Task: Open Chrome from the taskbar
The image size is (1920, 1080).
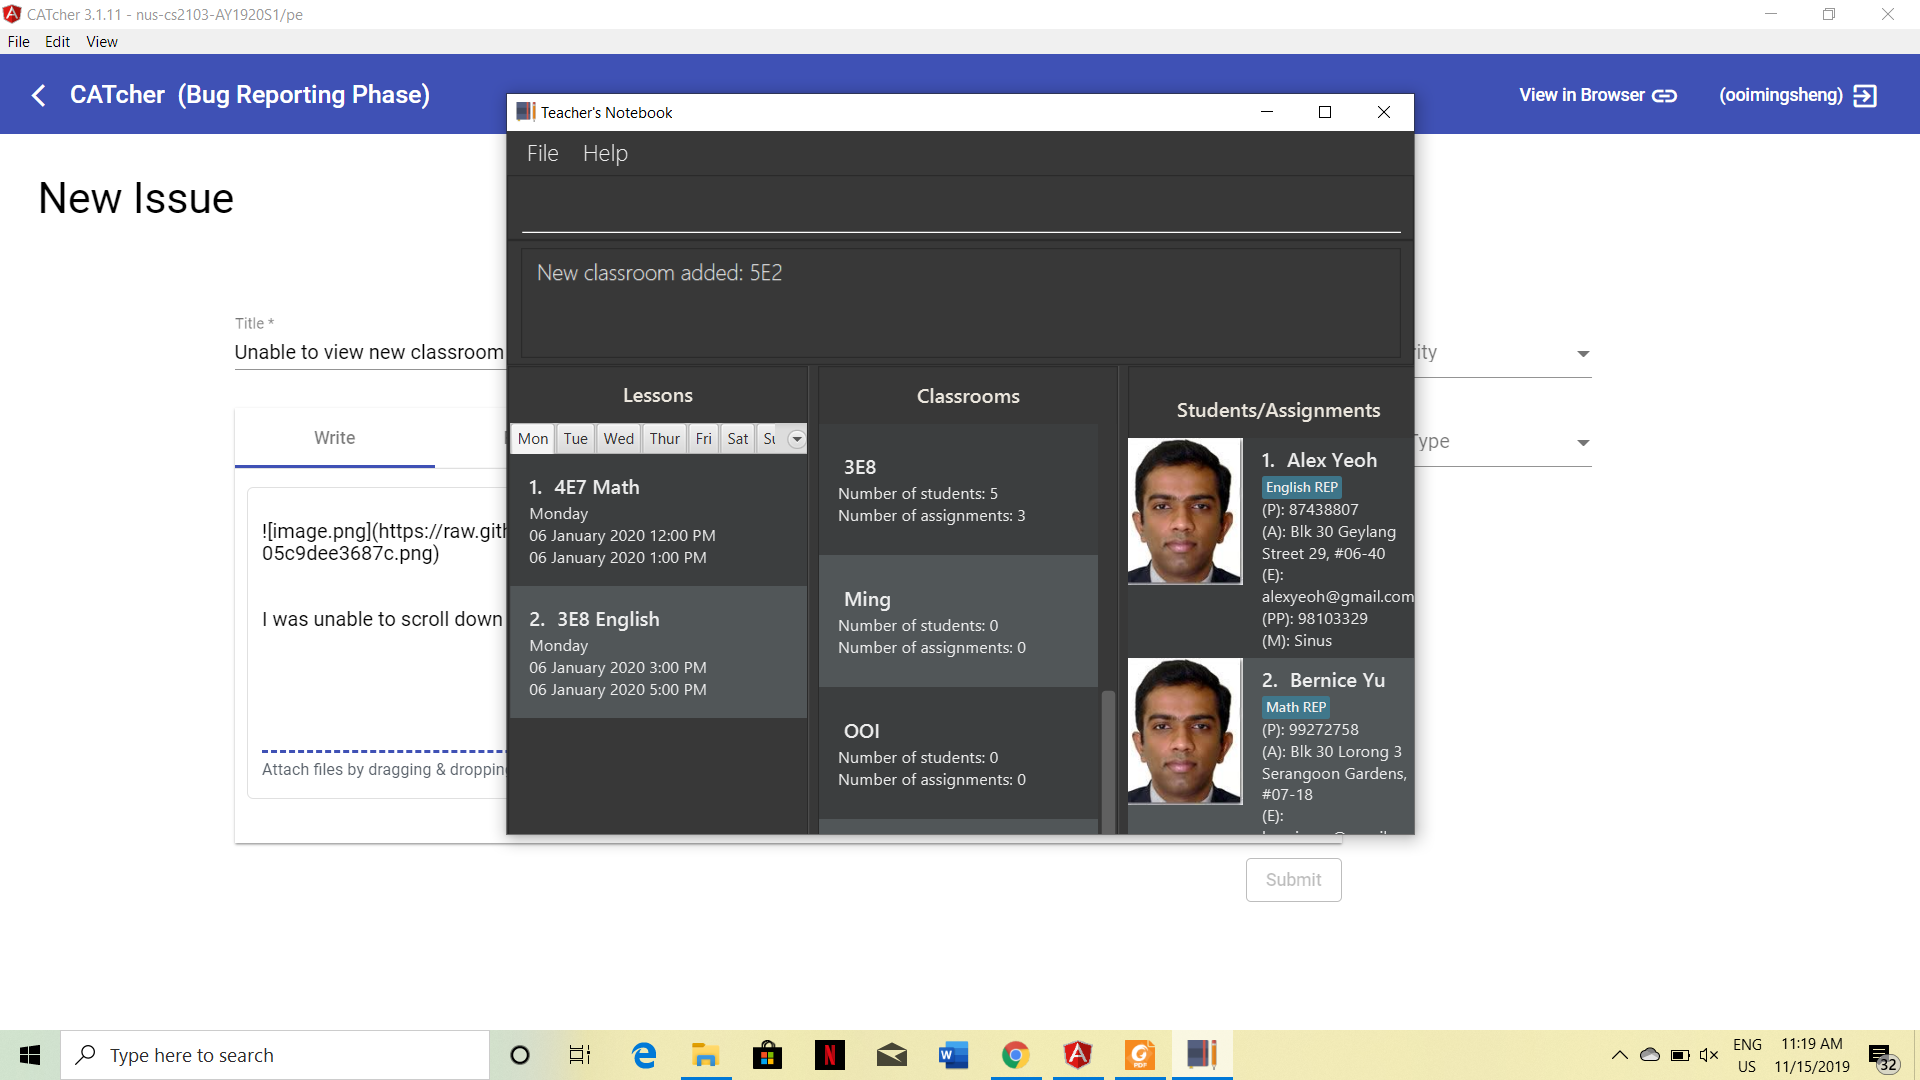Action: pos(1015,1055)
